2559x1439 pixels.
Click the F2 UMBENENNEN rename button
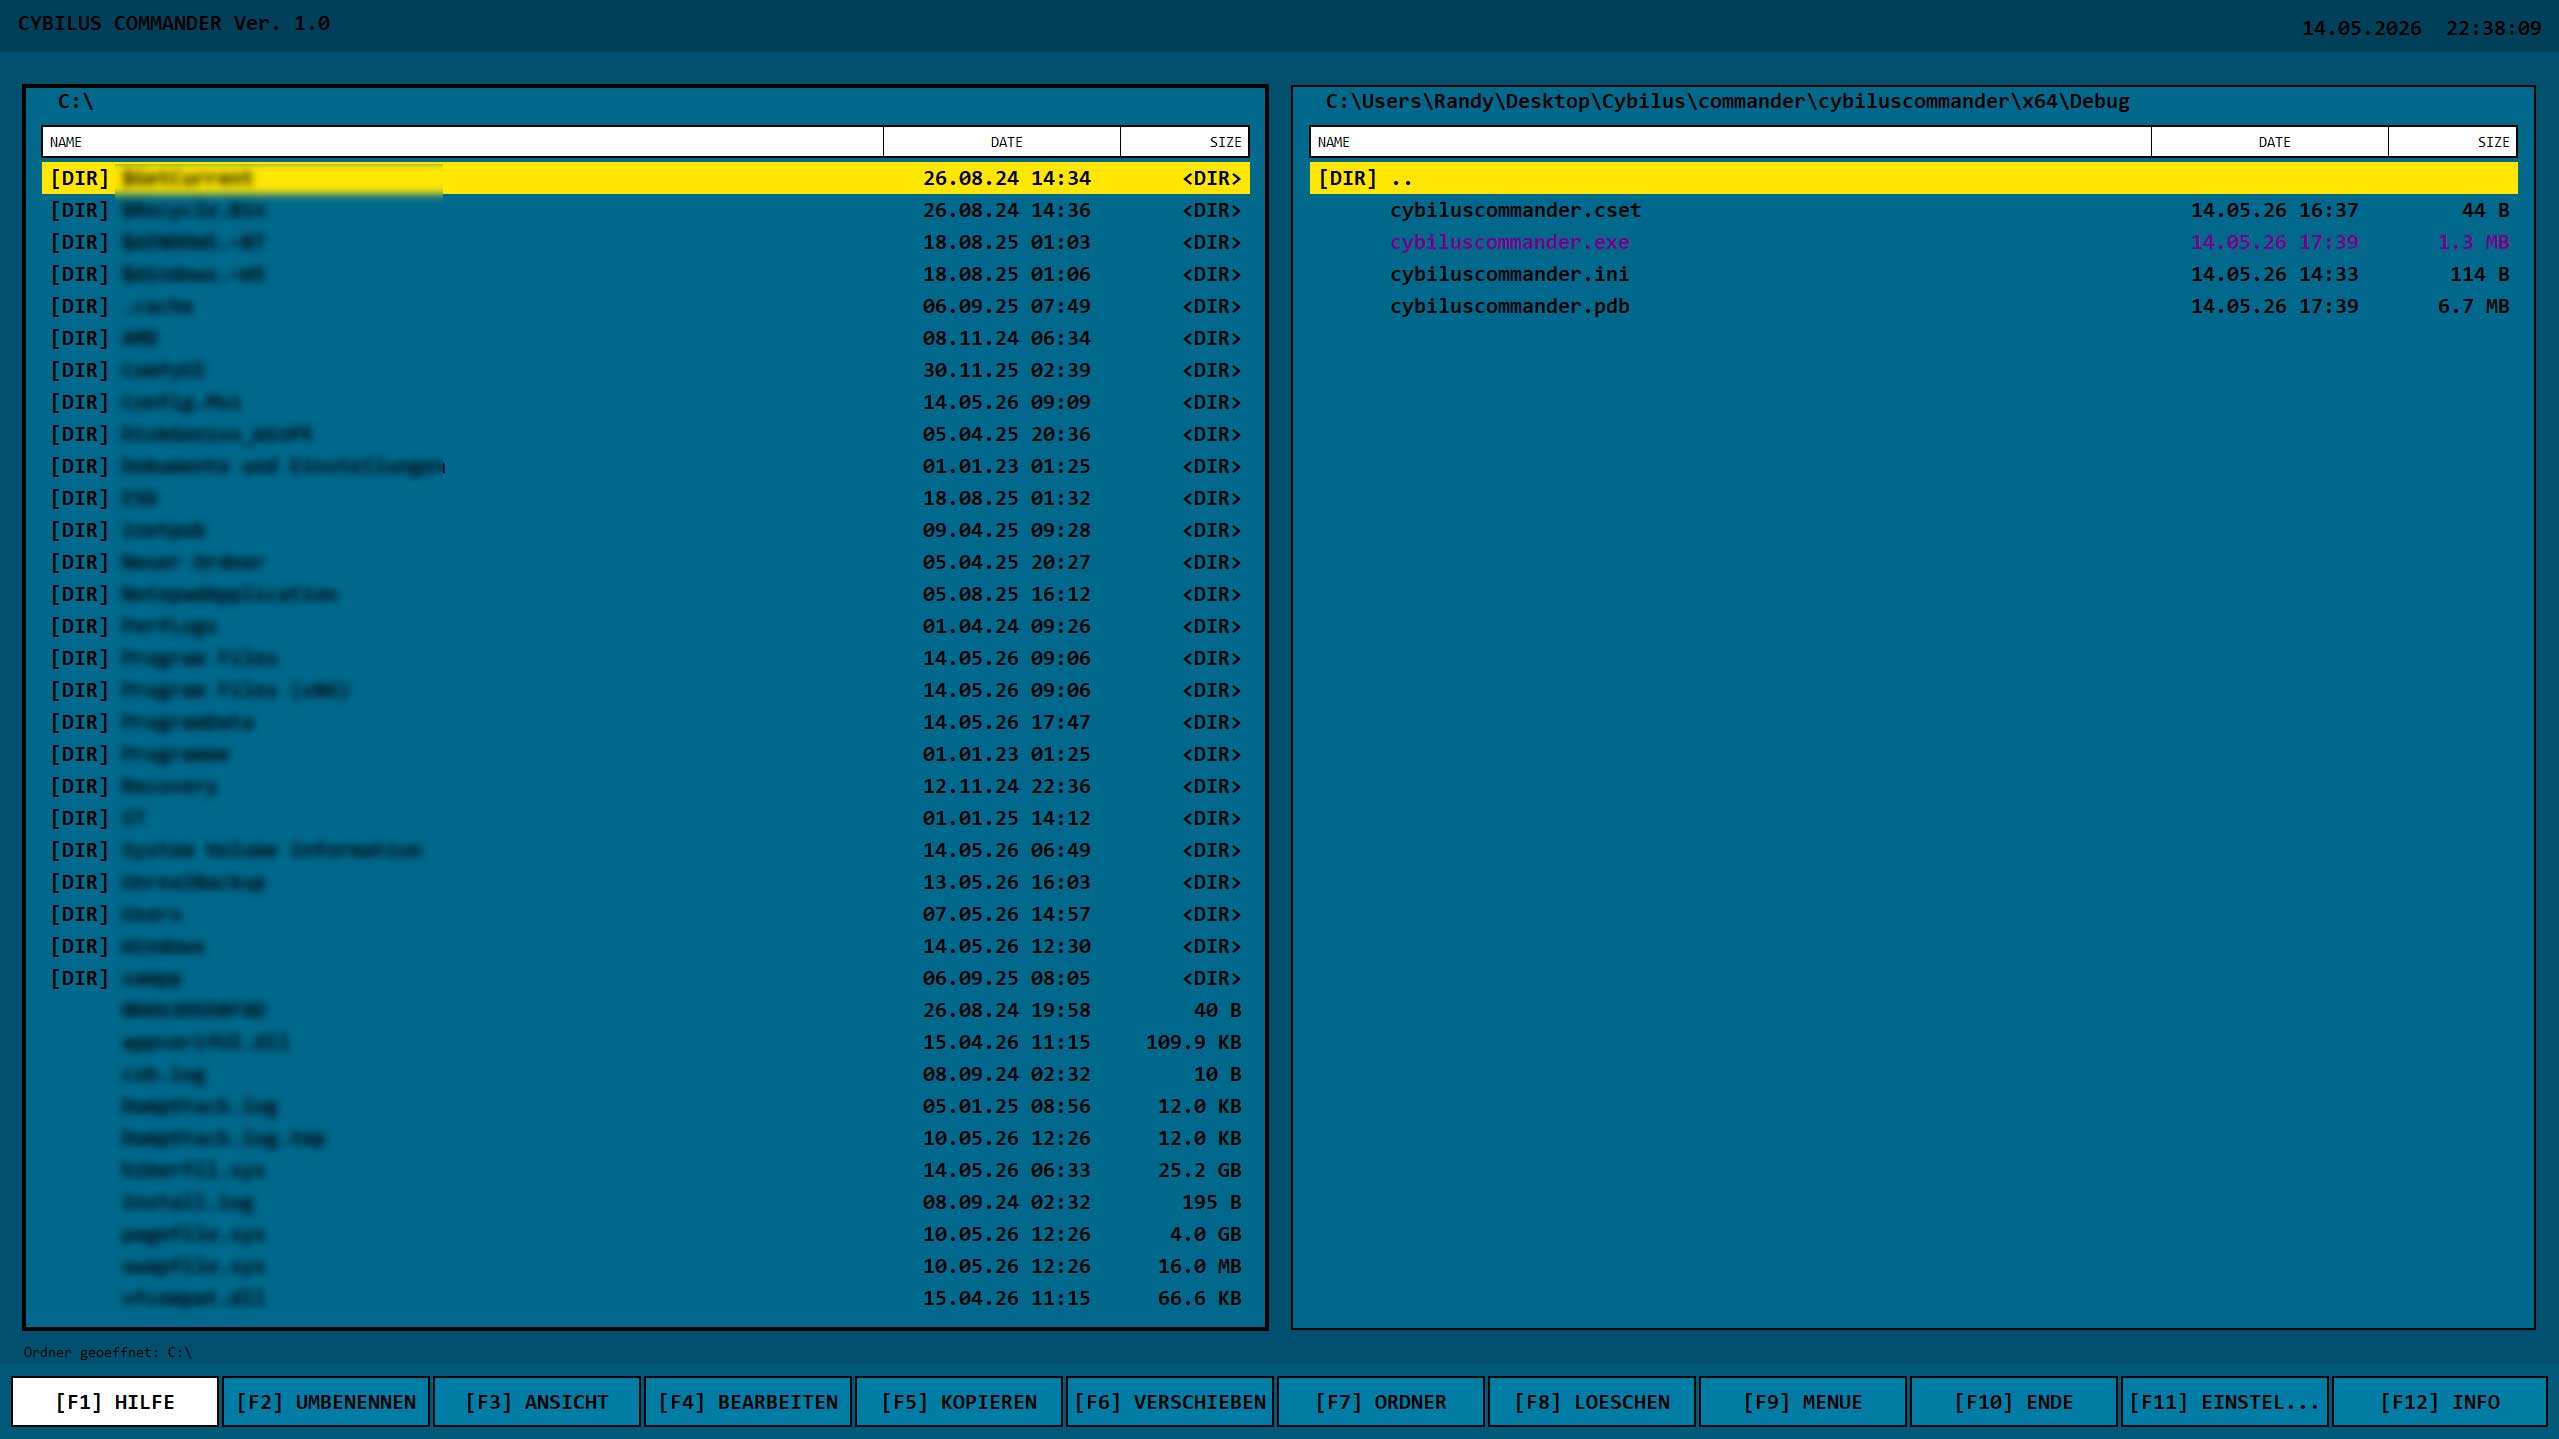point(326,1401)
